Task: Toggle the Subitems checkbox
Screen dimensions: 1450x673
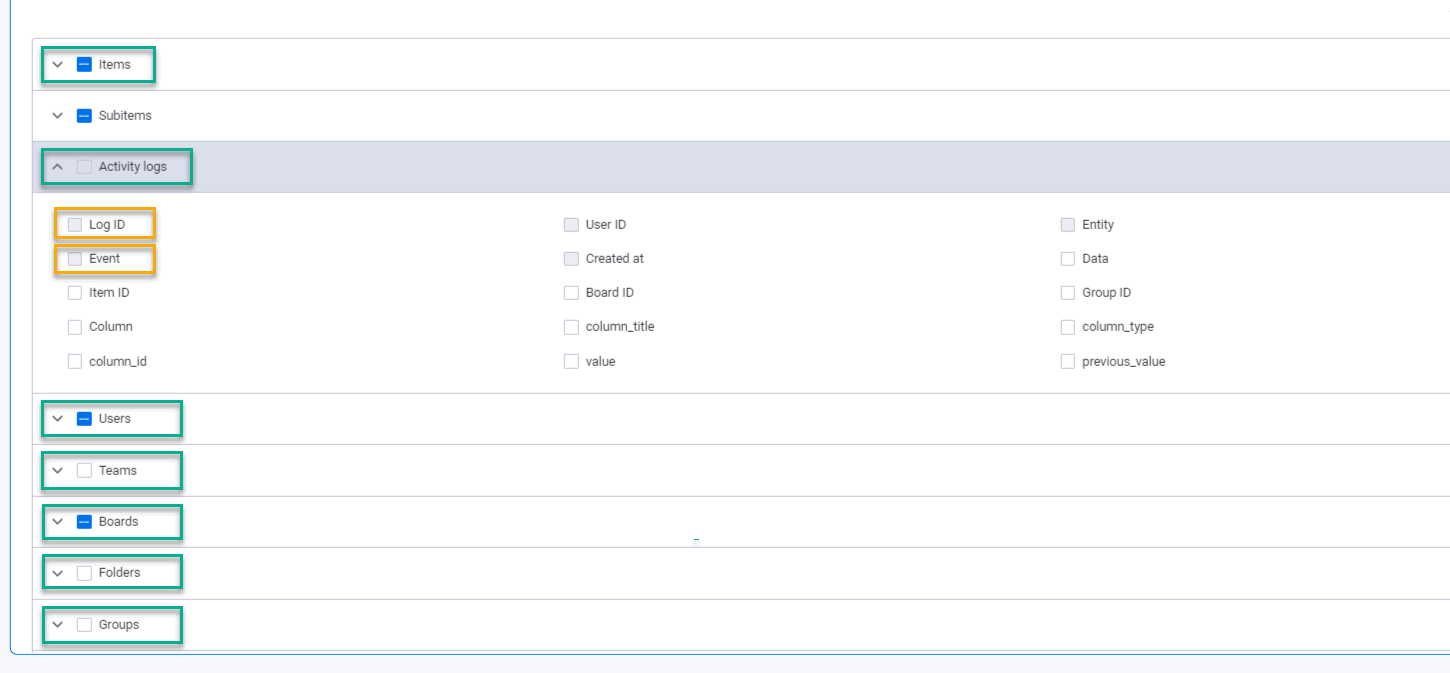Action: pyautogui.click(x=84, y=115)
